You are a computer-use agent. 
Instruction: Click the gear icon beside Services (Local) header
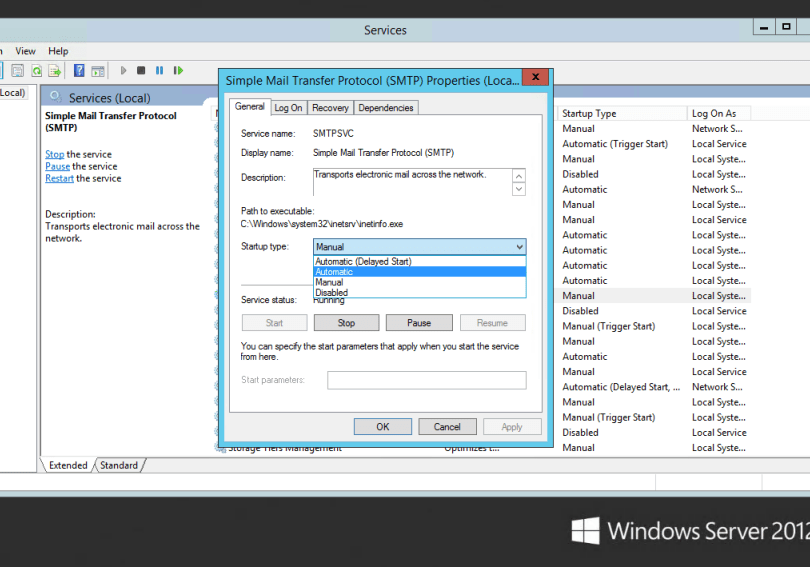(x=55, y=97)
